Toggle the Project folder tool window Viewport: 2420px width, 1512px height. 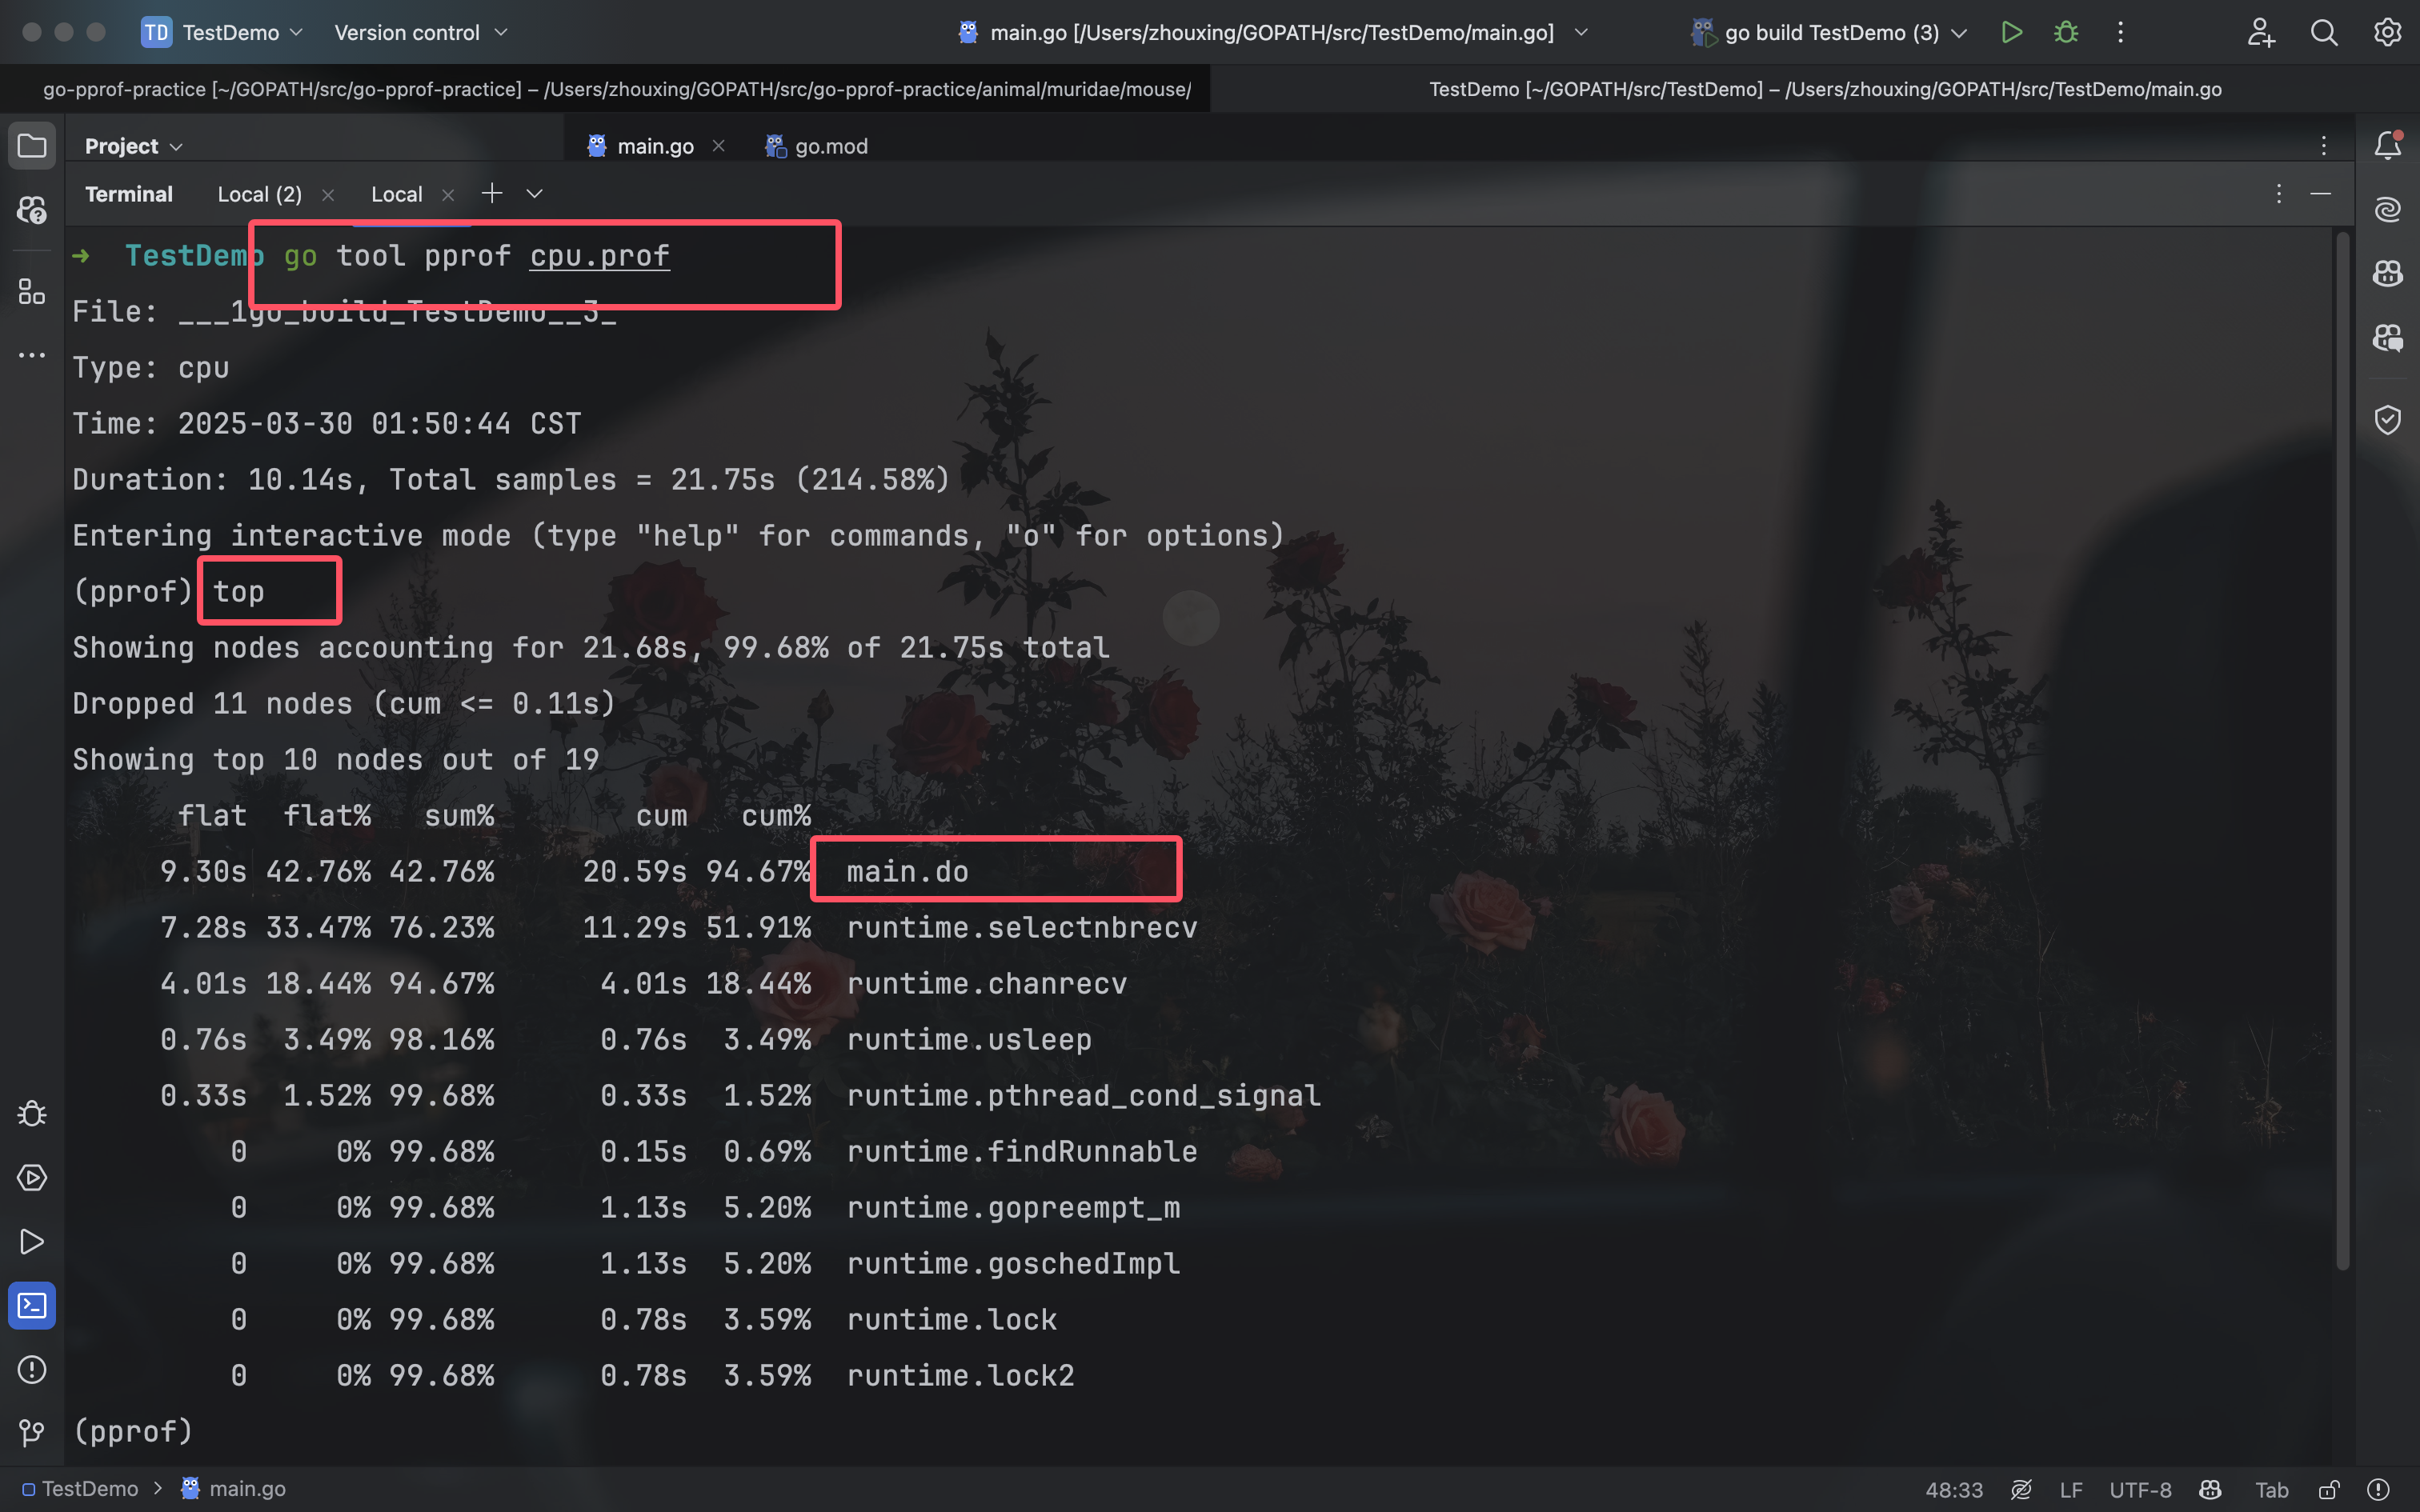[x=32, y=146]
